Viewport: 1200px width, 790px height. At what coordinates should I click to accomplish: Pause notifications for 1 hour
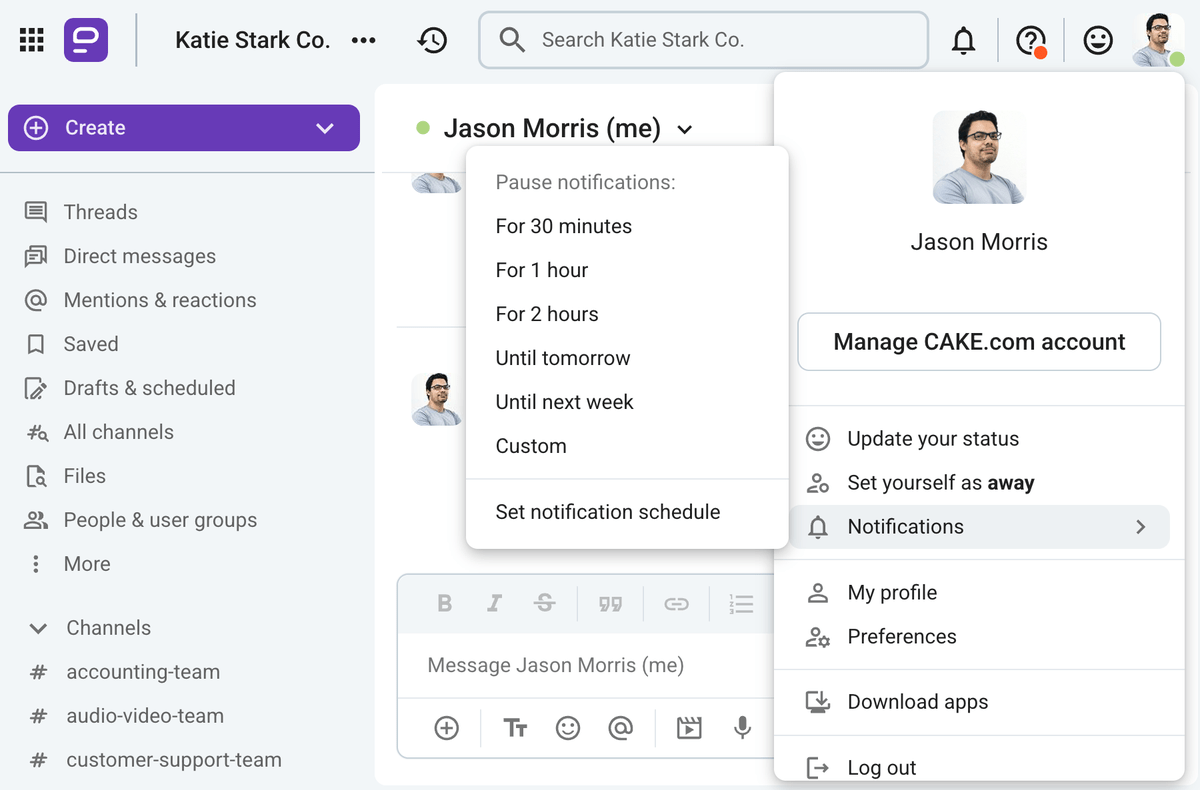pos(541,269)
